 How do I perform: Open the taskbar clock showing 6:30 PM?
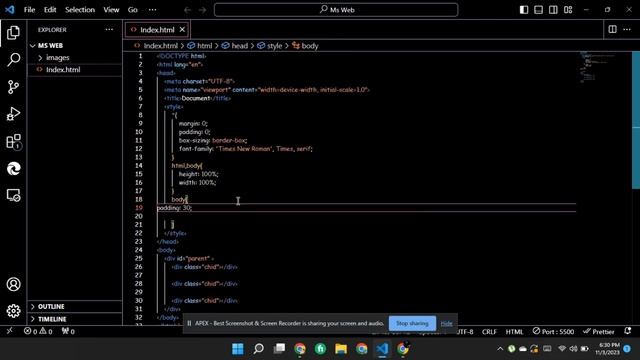click(x=608, y=349)
